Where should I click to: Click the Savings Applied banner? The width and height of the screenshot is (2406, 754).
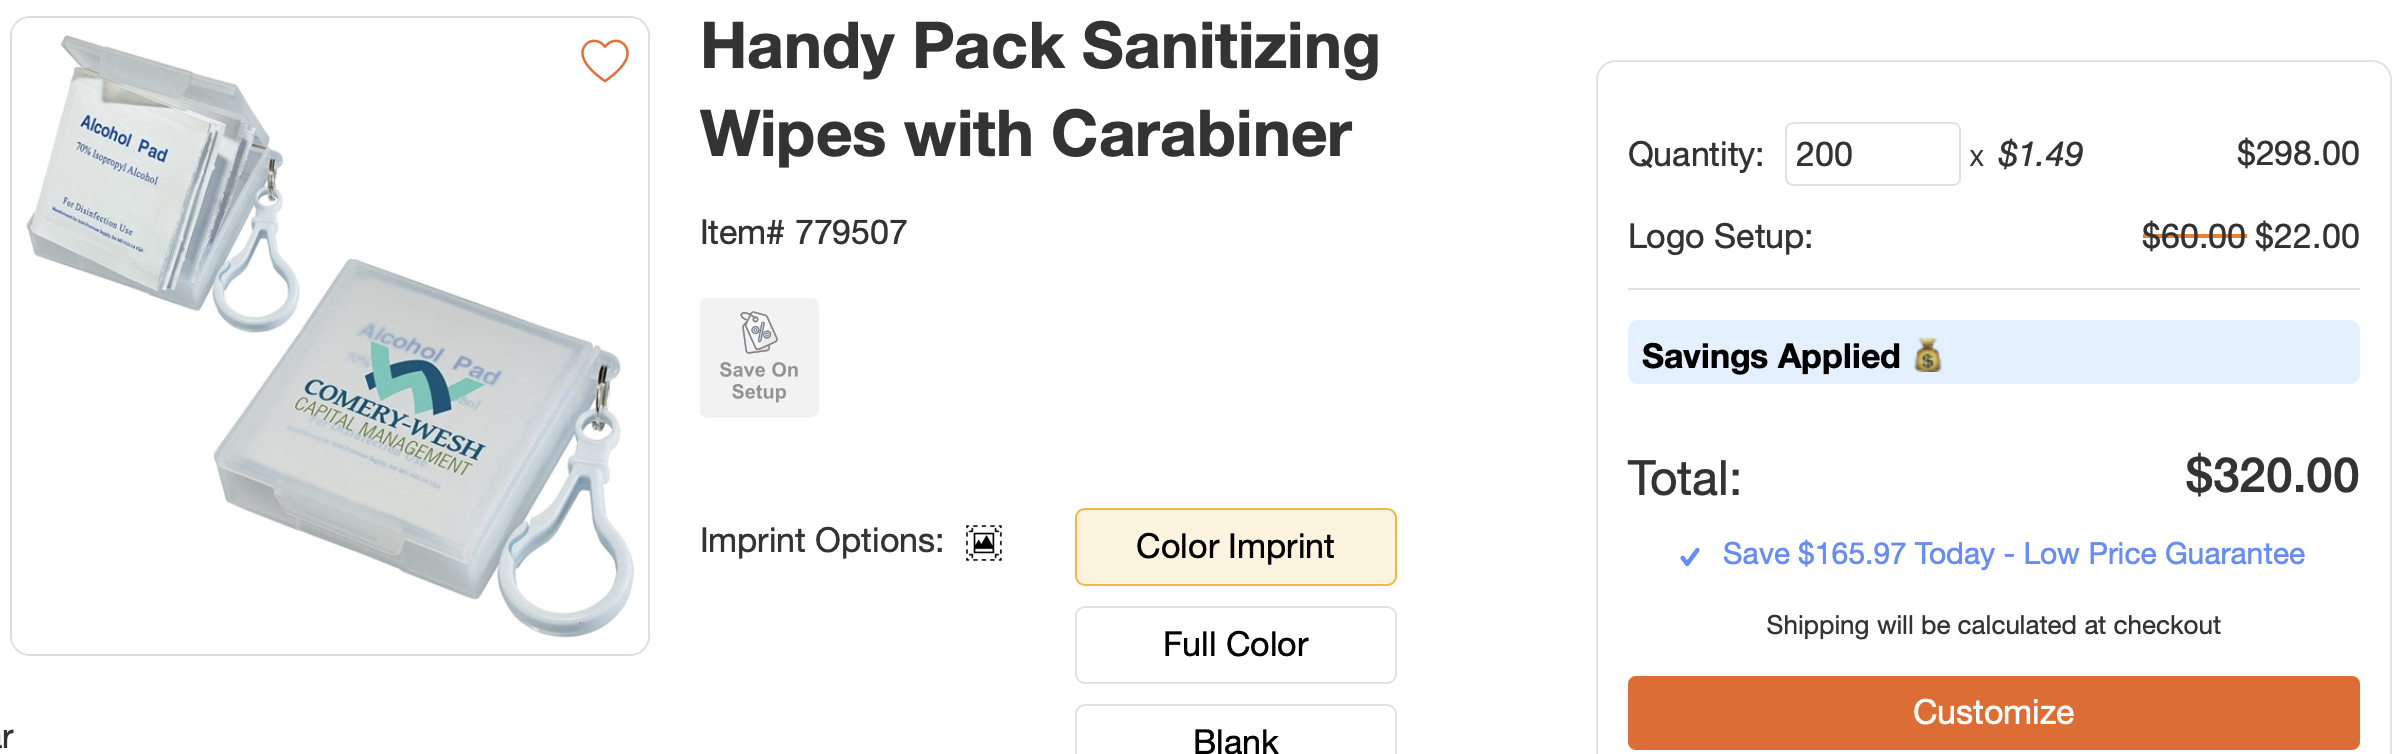(1993, 353)
